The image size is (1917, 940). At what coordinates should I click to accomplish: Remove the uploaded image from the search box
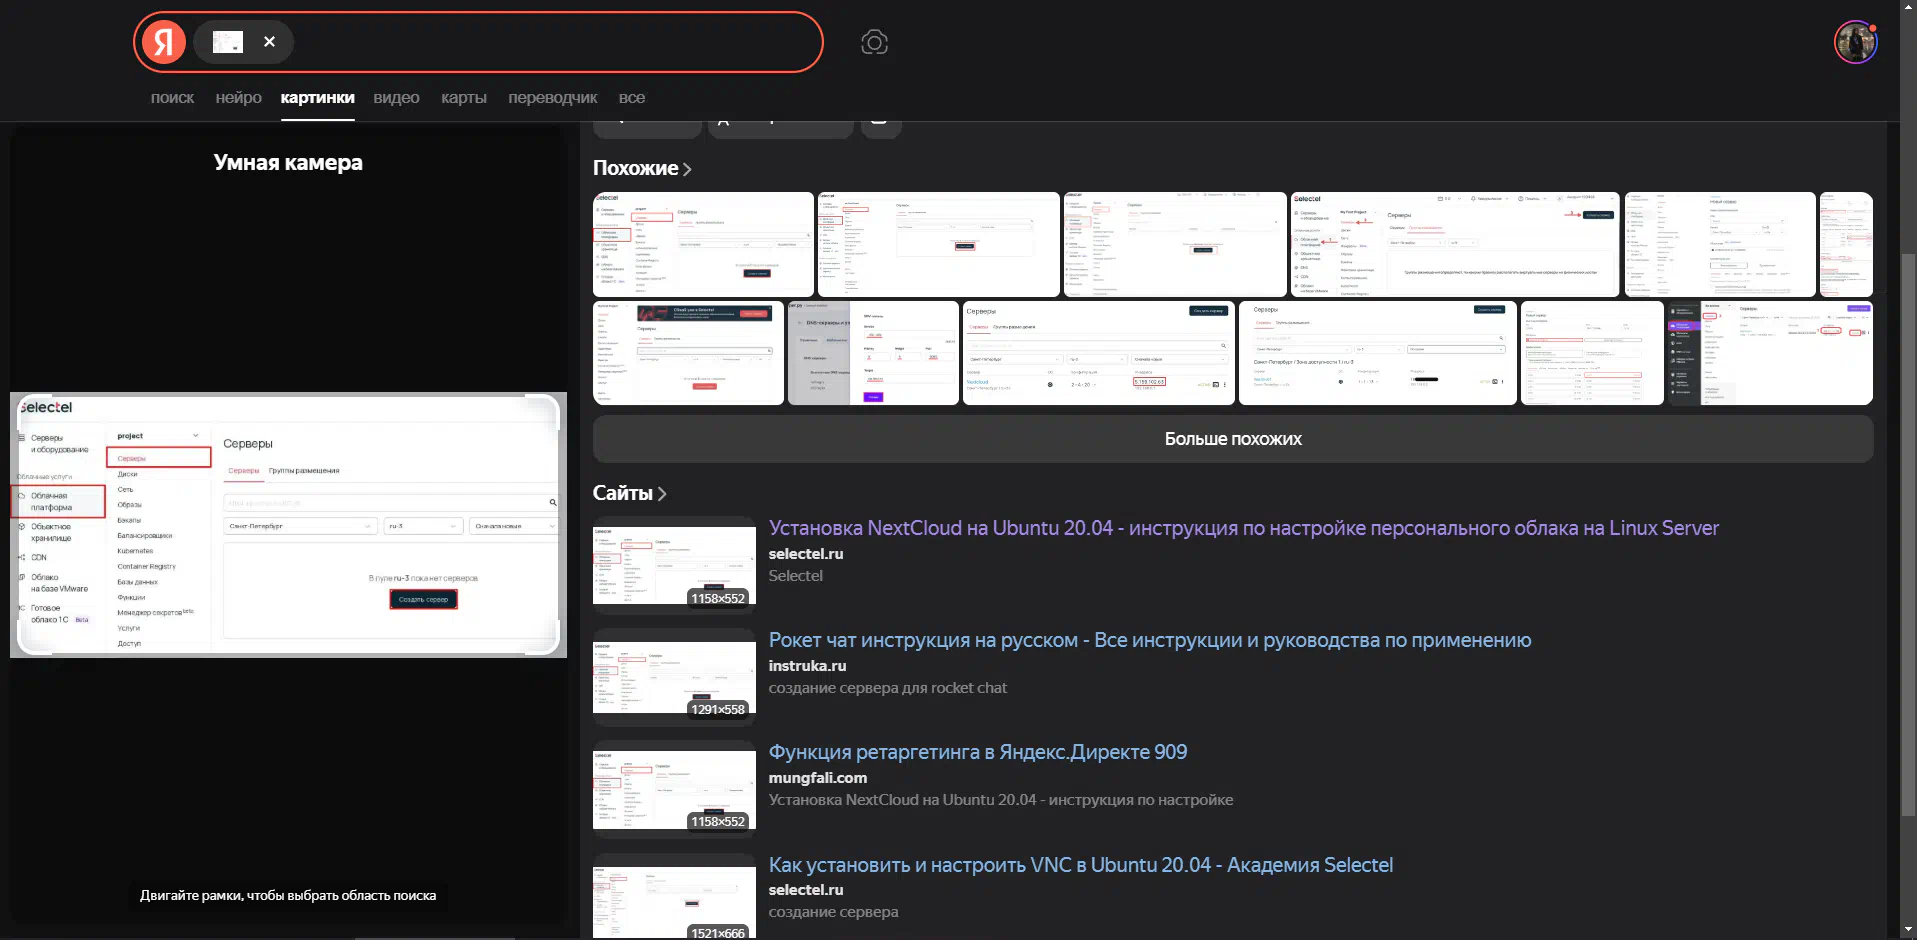tap(269, 42)
